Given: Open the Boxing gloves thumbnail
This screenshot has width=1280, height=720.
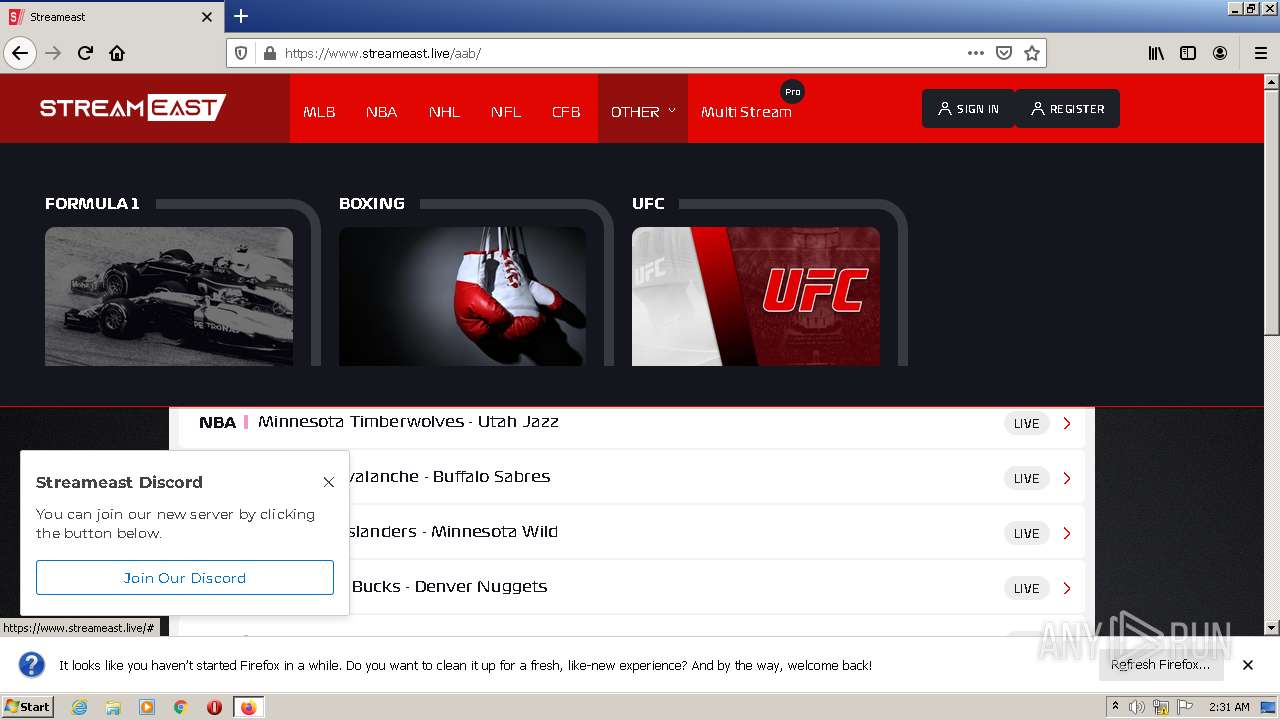Looking at the screenshot, I should point(462,296).
